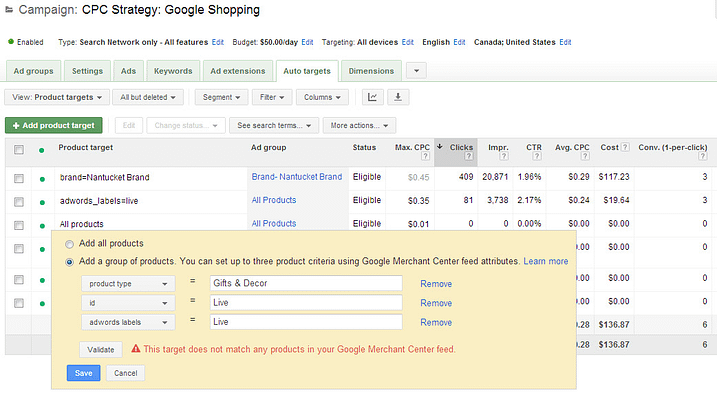
Task: Open the Columns dropdown
Action: 322,97
